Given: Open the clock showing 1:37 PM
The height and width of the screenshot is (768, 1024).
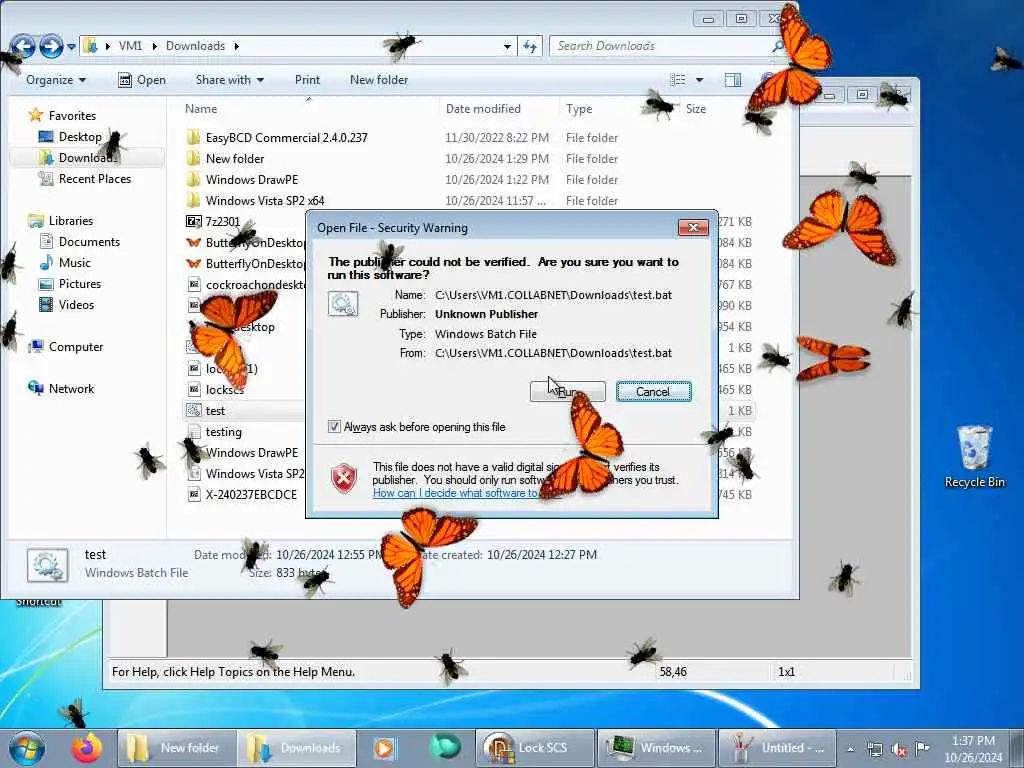Looking at the screenshot, I should [973, 748].
